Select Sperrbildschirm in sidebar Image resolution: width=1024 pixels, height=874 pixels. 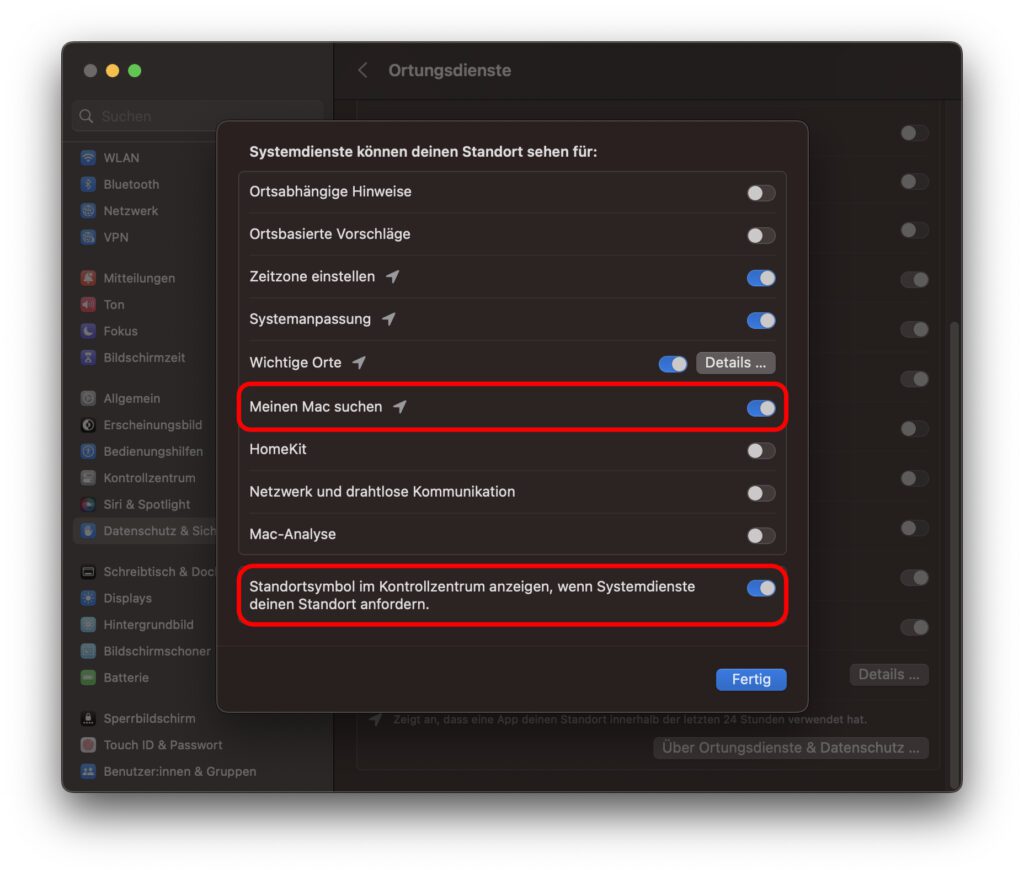coord(150,719)
